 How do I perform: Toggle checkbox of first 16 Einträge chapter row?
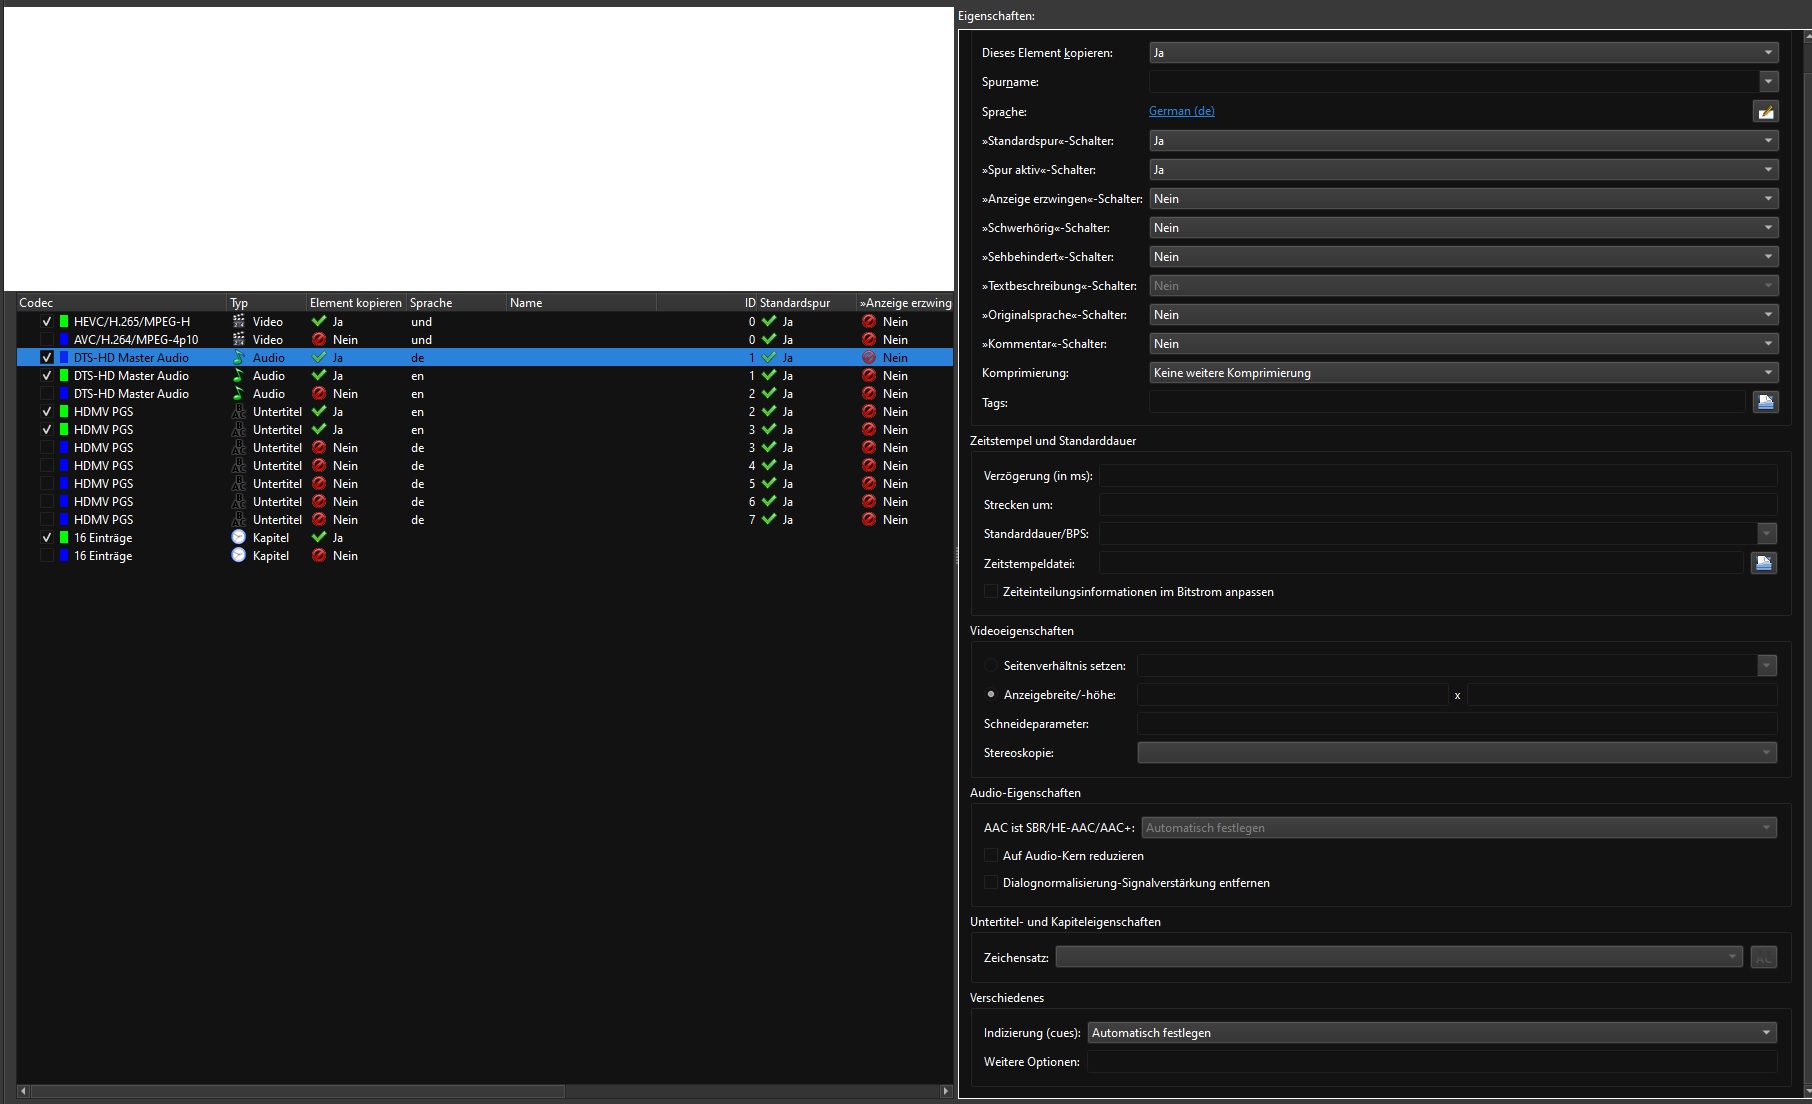pos(46,537)
